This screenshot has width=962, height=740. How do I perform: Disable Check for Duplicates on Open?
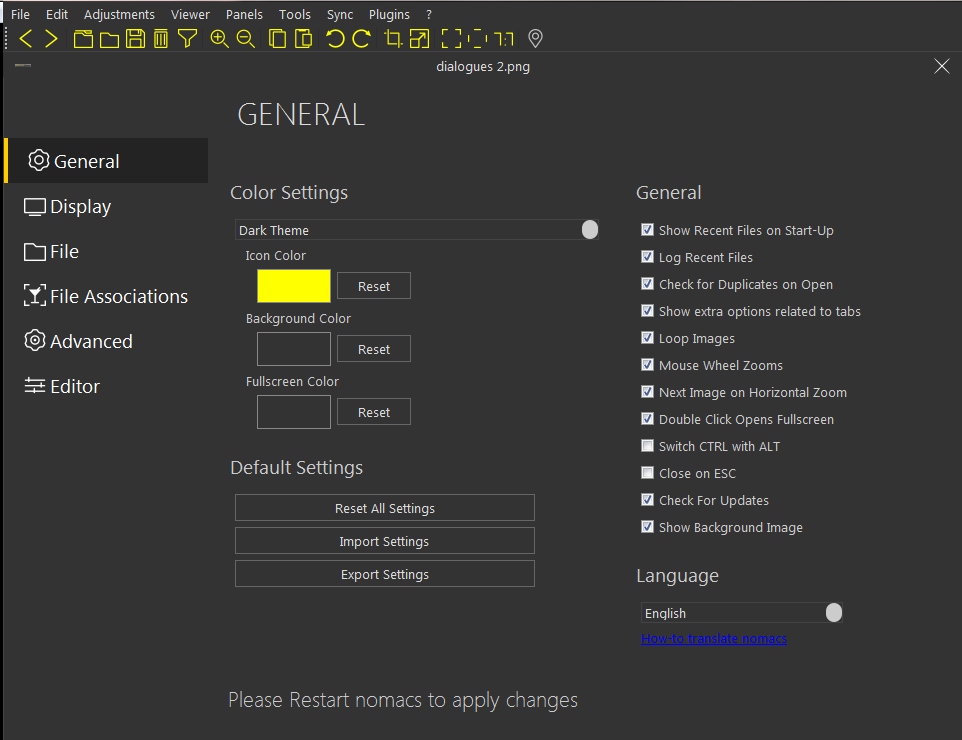pos(647,283)
